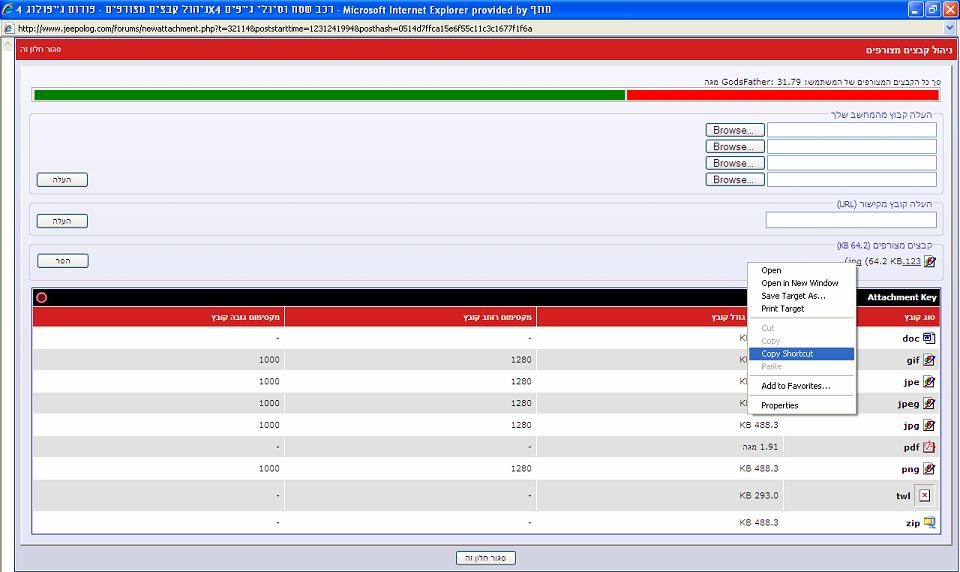
Task: Open the address bar dropdown arrow
Action: pos(950,28)
